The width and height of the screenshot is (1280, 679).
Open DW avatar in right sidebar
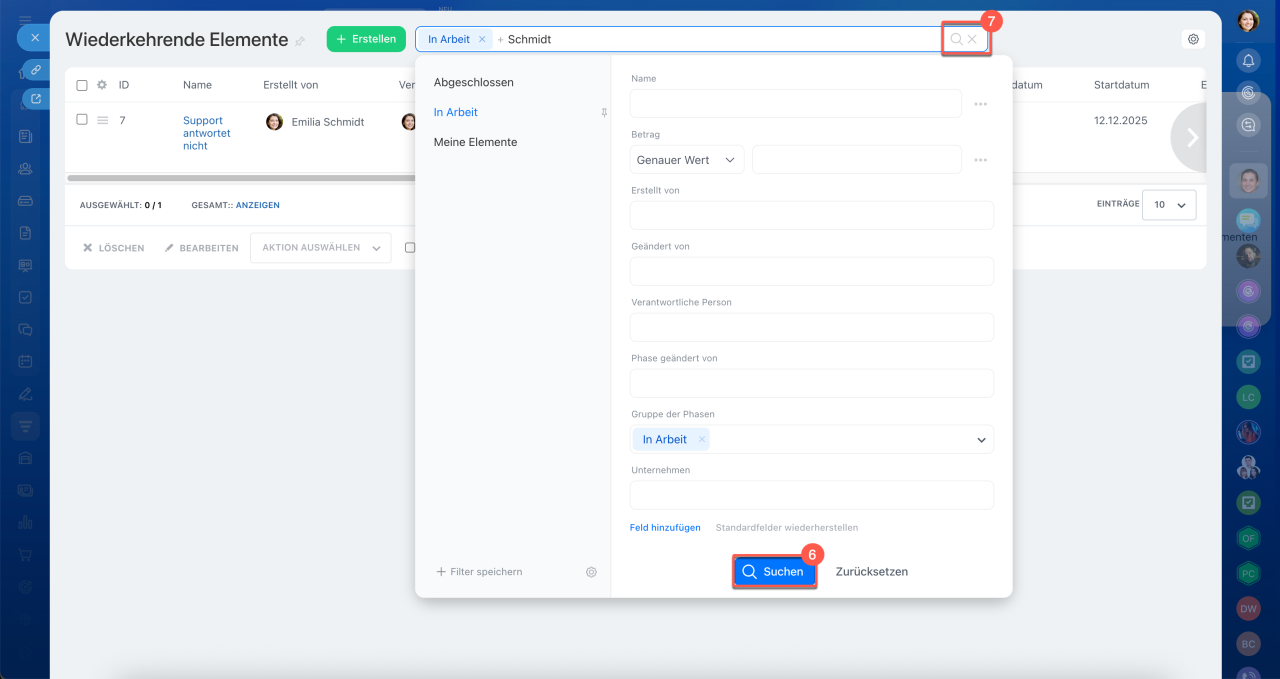pos(1248,608)
